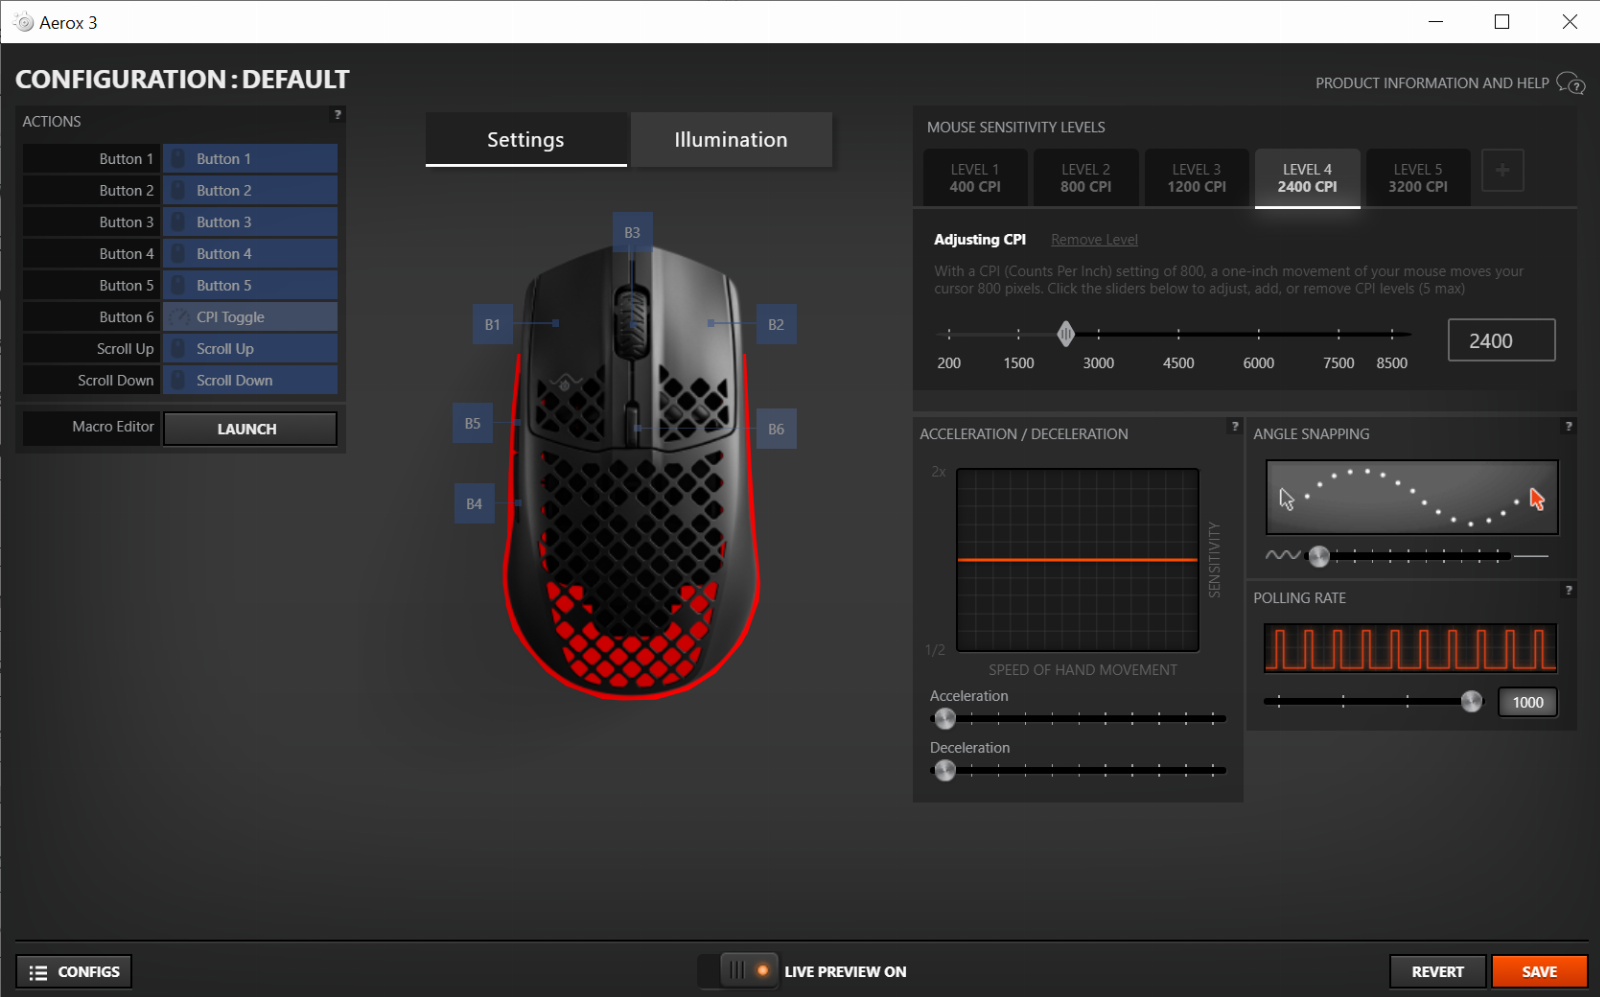
Task: Select B6 marker on mouse diagram
Action: click(x=776, y=429)
